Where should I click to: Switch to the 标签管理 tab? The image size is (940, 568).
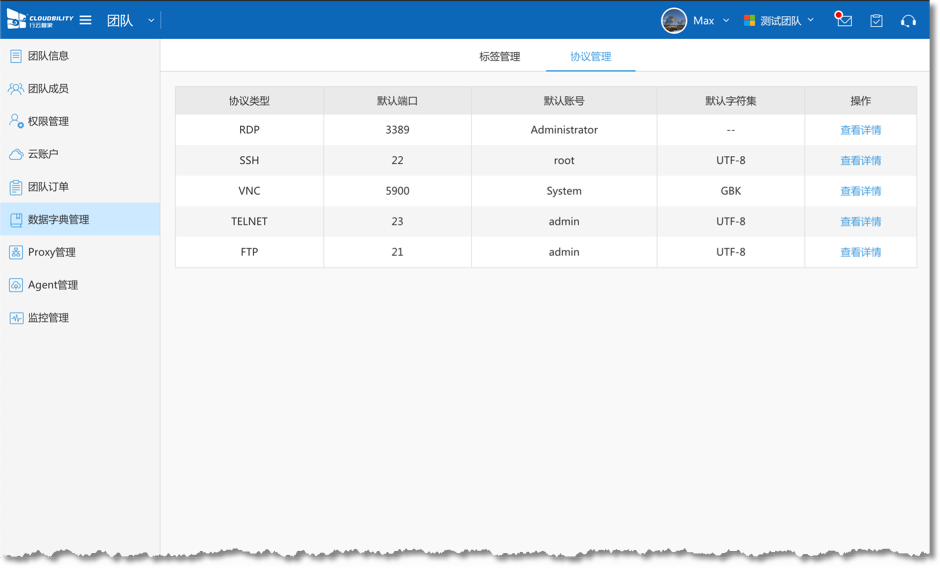pyautogui.click(x=499, y=57)
